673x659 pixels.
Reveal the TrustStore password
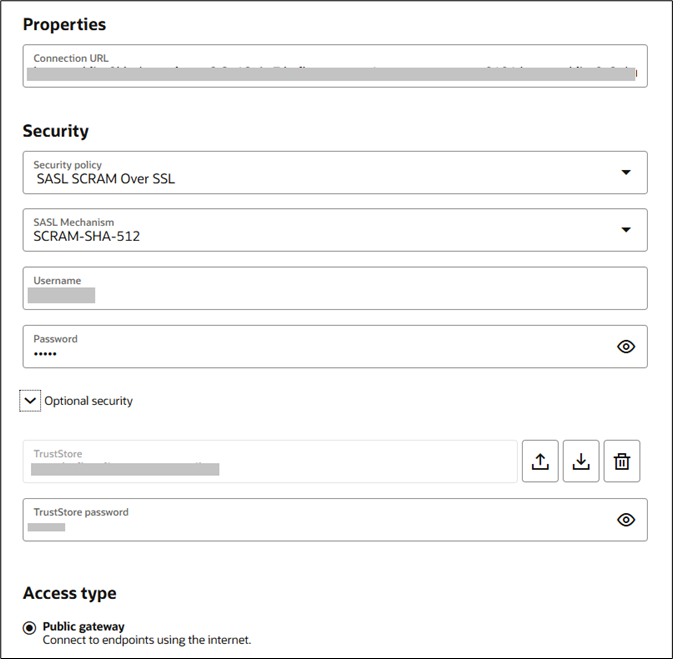[626, 519]
